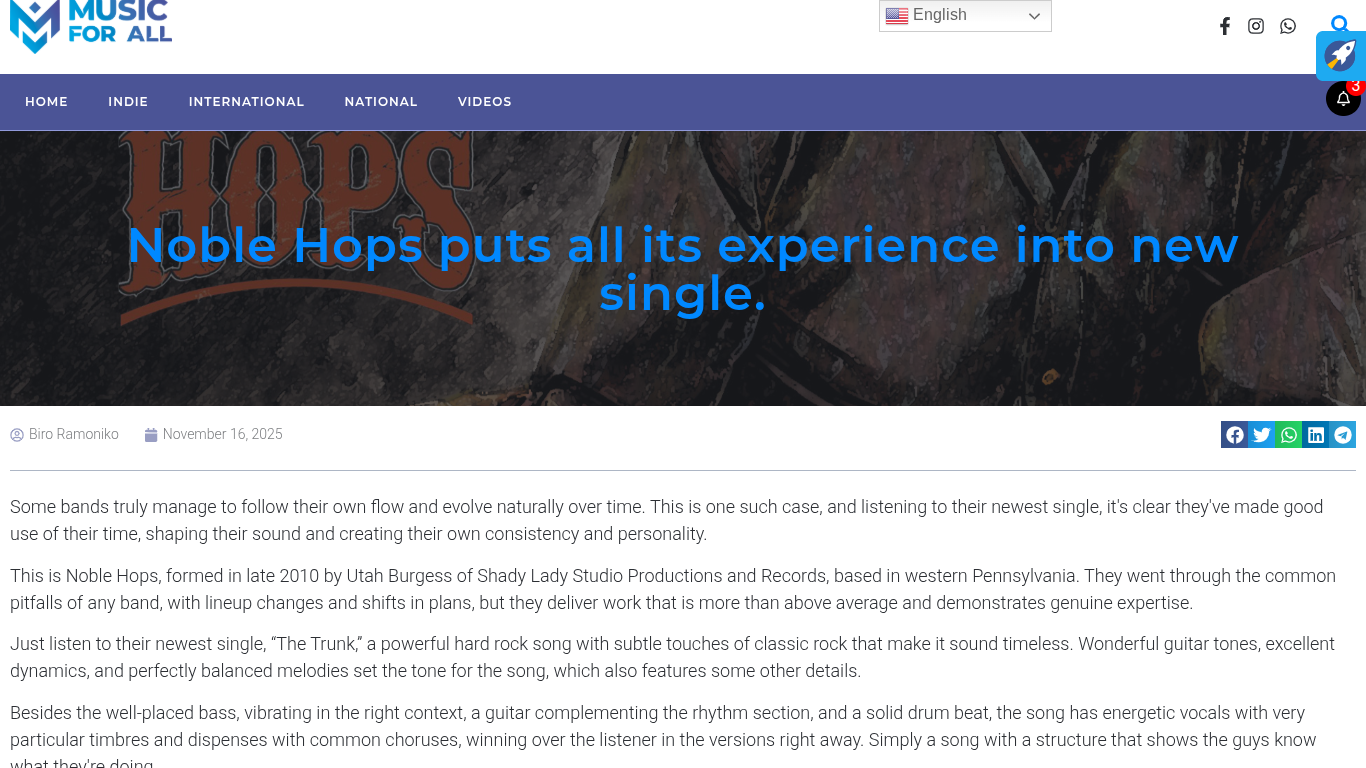Click the November 16, 2025 date link

click(x=222, y=435)
